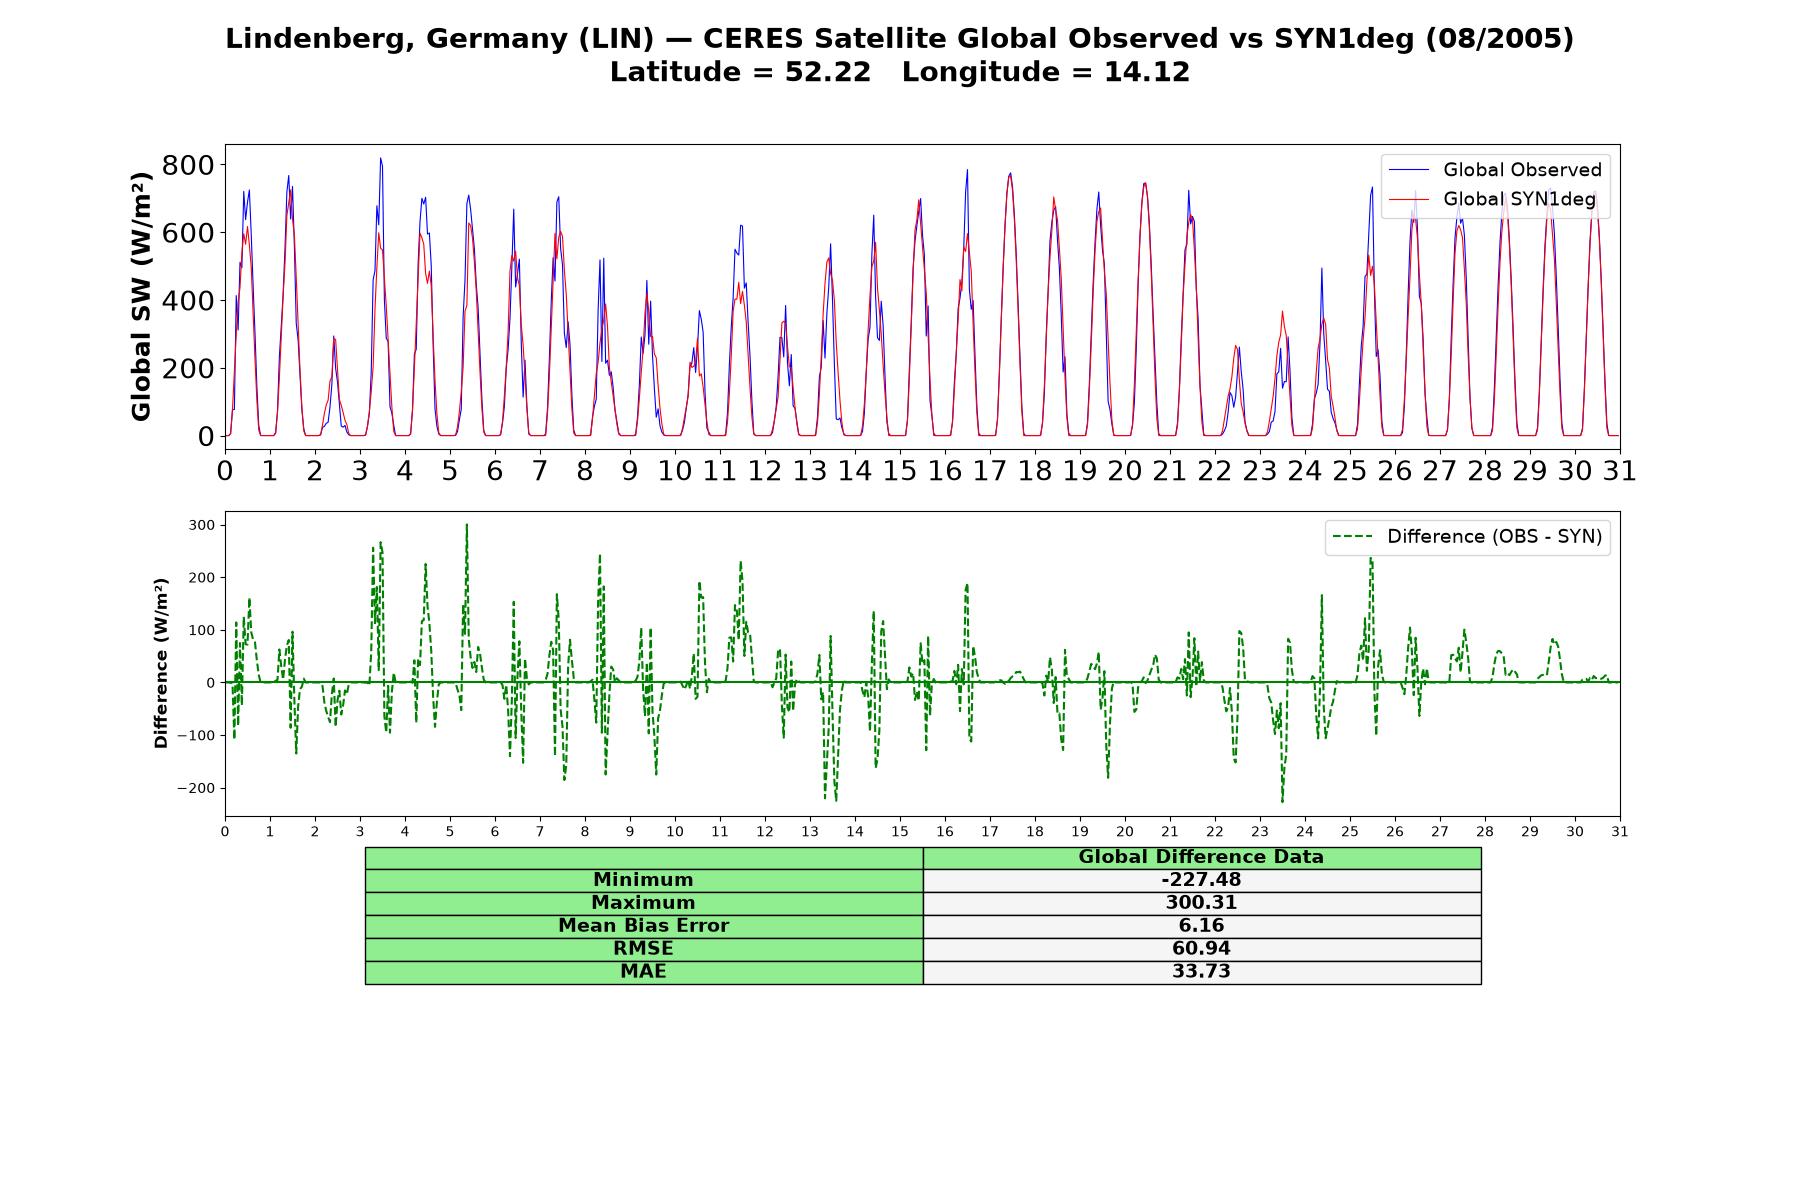Click the Mean Bias Error label cell
1800x1200 pixels.
[x=643, y=926]
